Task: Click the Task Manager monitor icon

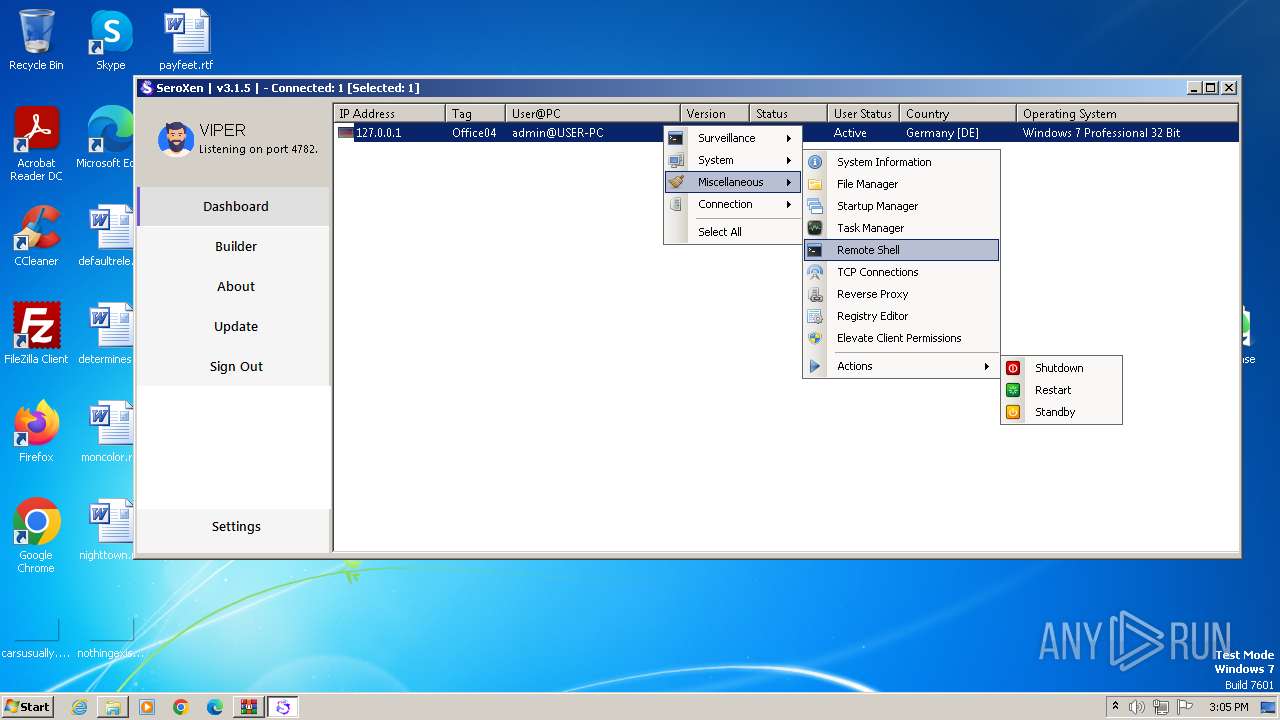Action: coord(815,228)
